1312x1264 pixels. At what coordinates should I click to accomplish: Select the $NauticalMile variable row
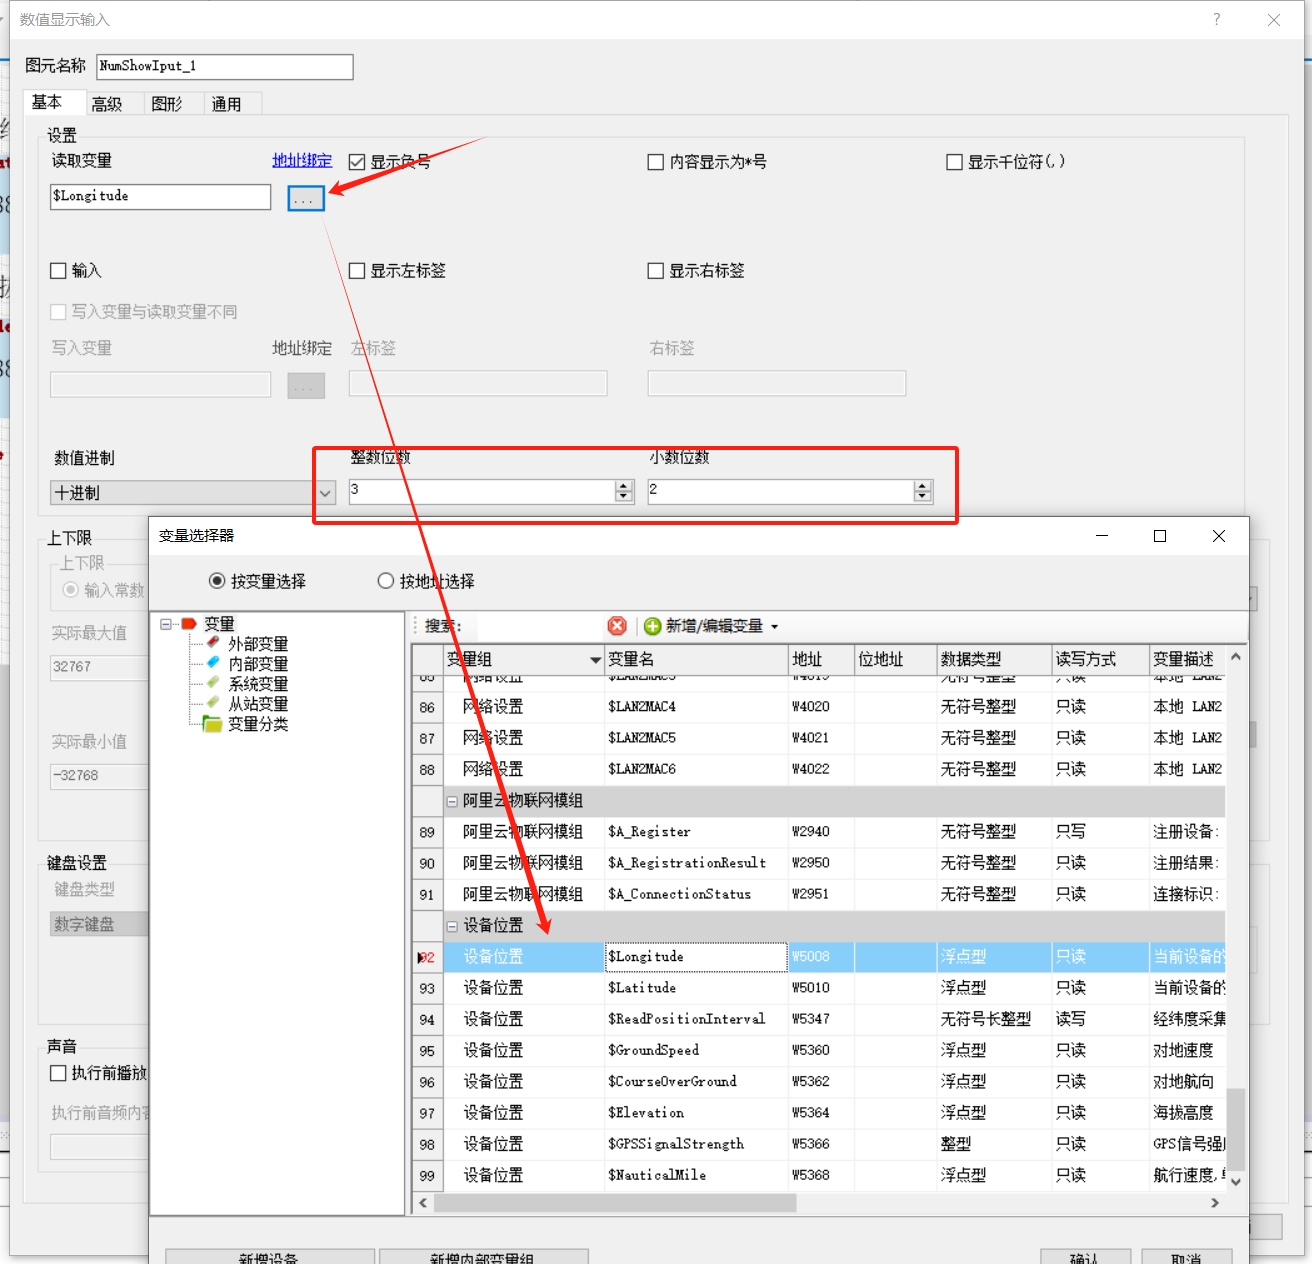pyautogui.click(x=820, y=1175)
